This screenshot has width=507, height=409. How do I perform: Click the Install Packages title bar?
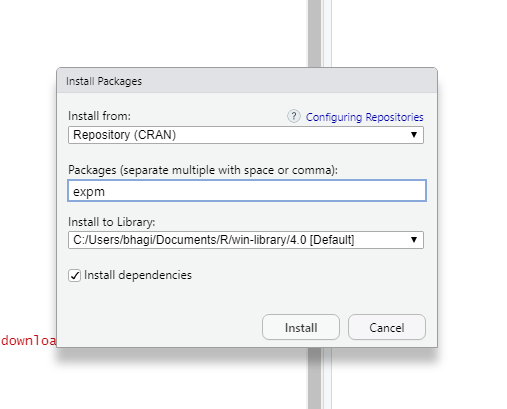(x=247, y=81)
